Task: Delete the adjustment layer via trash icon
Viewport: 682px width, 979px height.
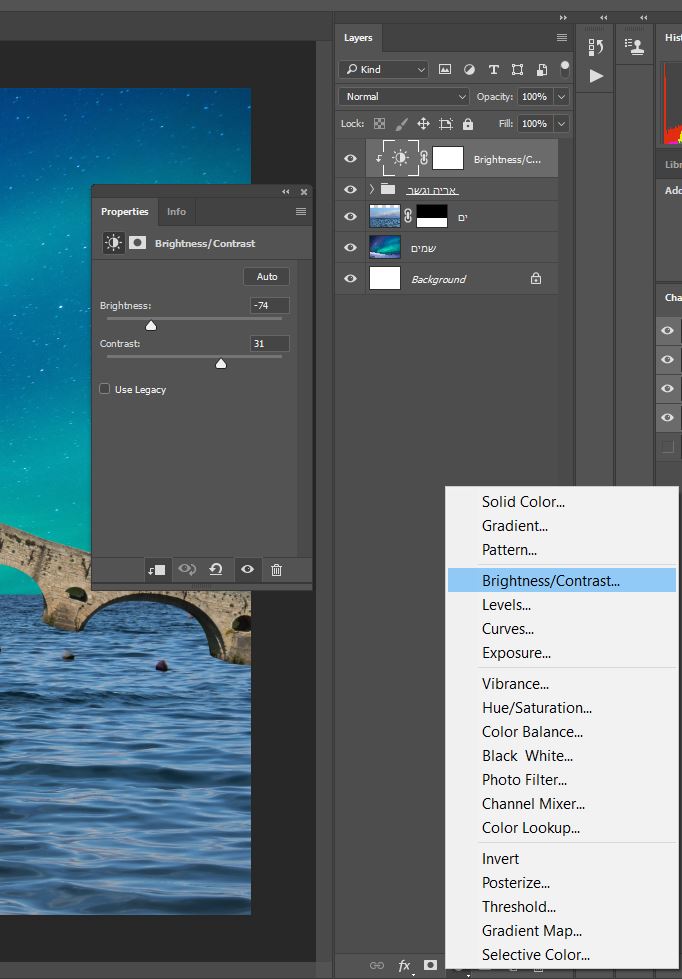Action: [x=277, y=570]
